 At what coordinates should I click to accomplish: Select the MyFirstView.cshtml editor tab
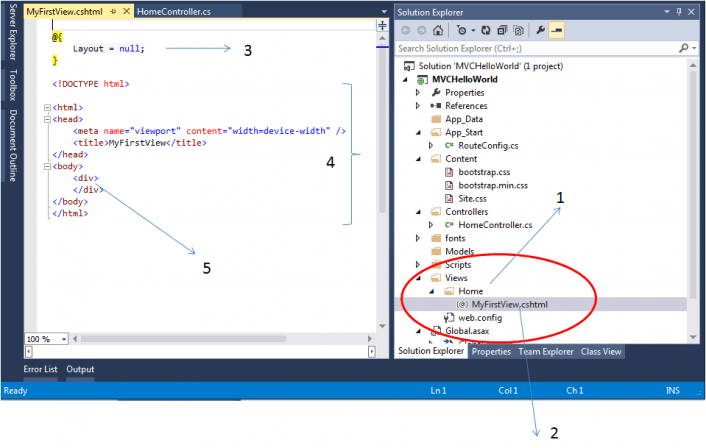pos(64,12)
